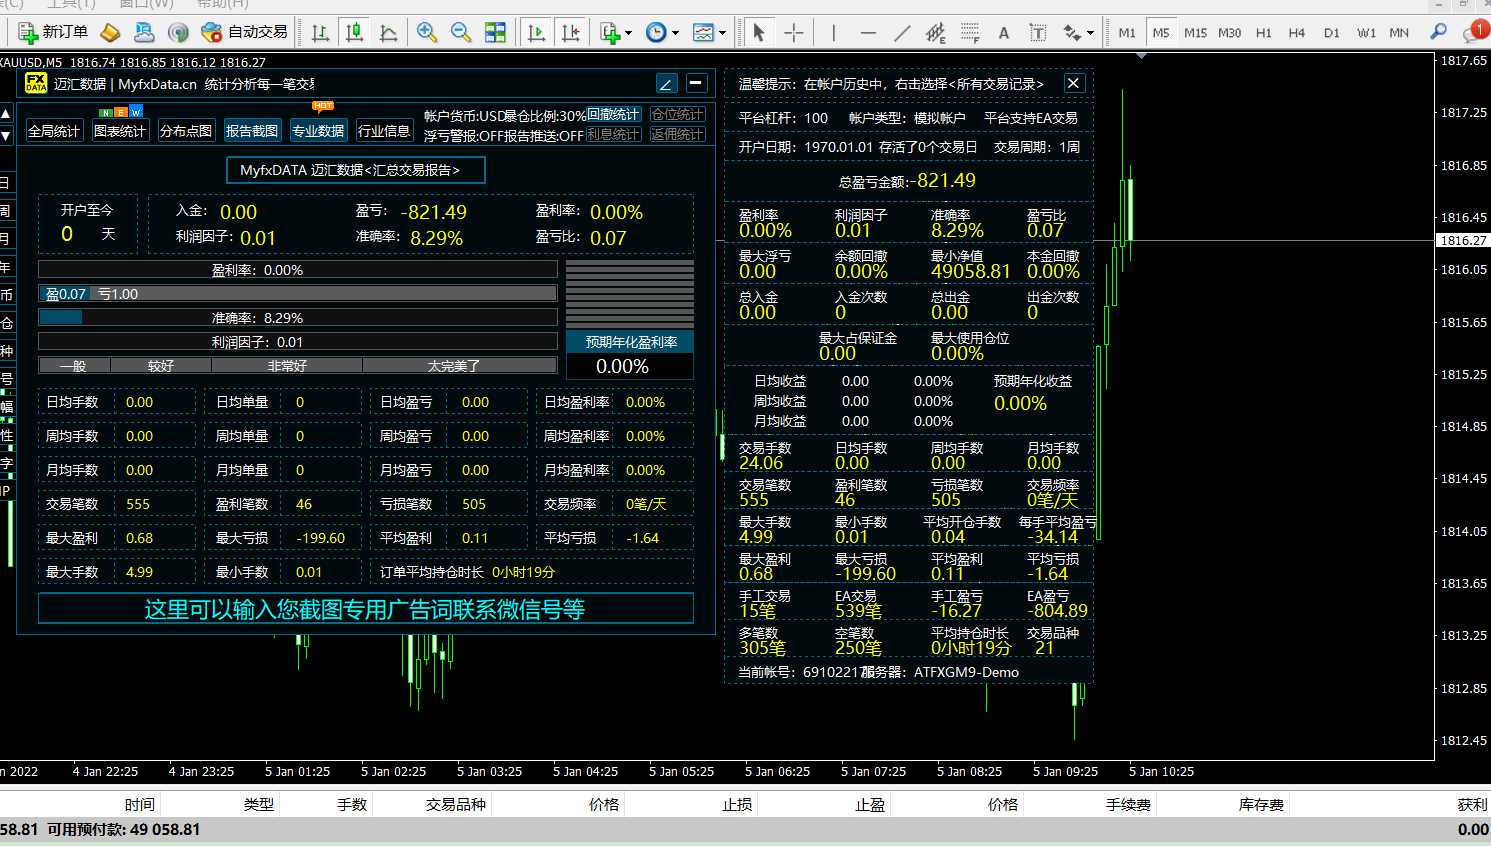Click the down arrow left of panel
This screenshot has width=1491, height=846.
pyautogui.click(x=6, y=135)
